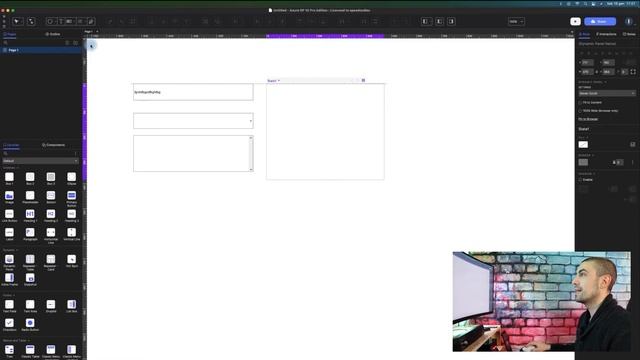640x360 pixels.
Task: Enable the Shadow checkbox
Action: pos(580,180)
